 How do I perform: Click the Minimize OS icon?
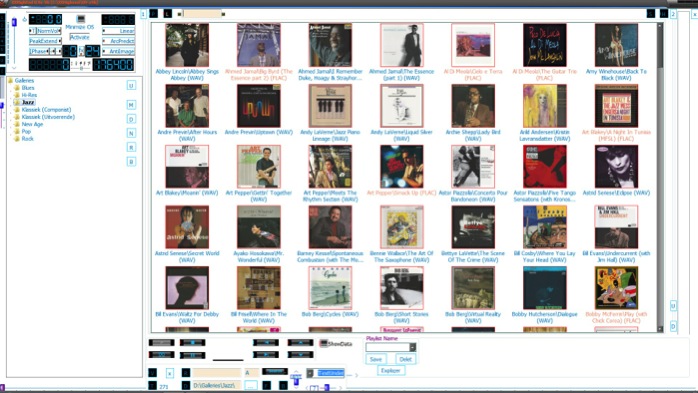pos(80,19)
